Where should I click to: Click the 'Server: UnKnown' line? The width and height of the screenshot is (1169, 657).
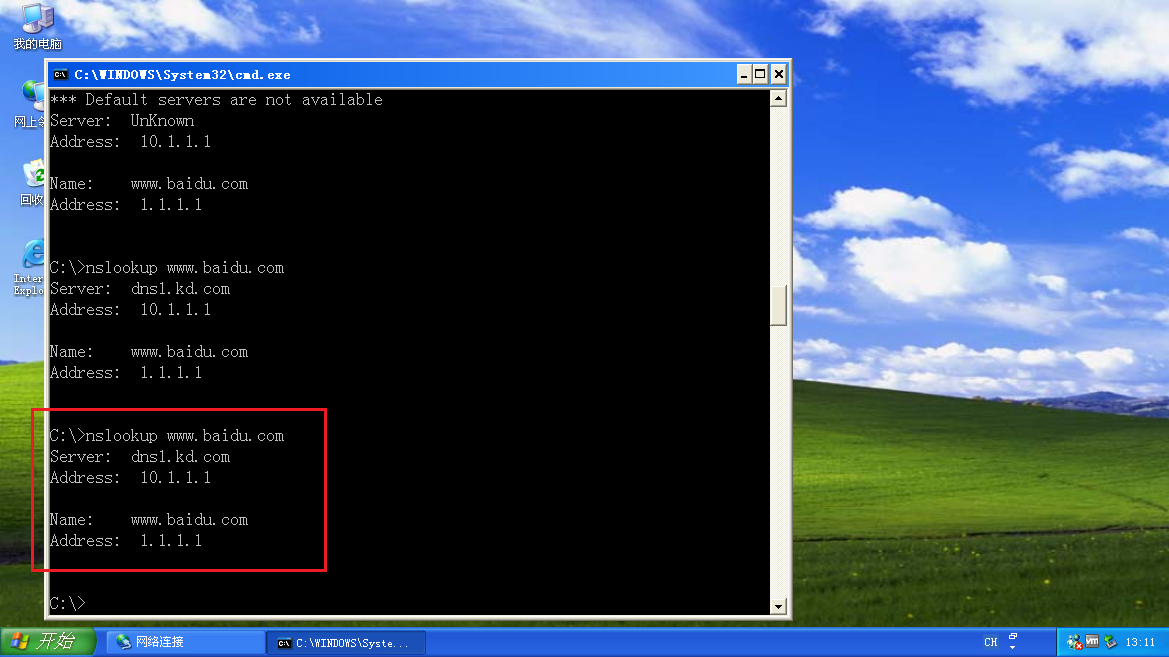pyautogui.click(x=122, y=121)
